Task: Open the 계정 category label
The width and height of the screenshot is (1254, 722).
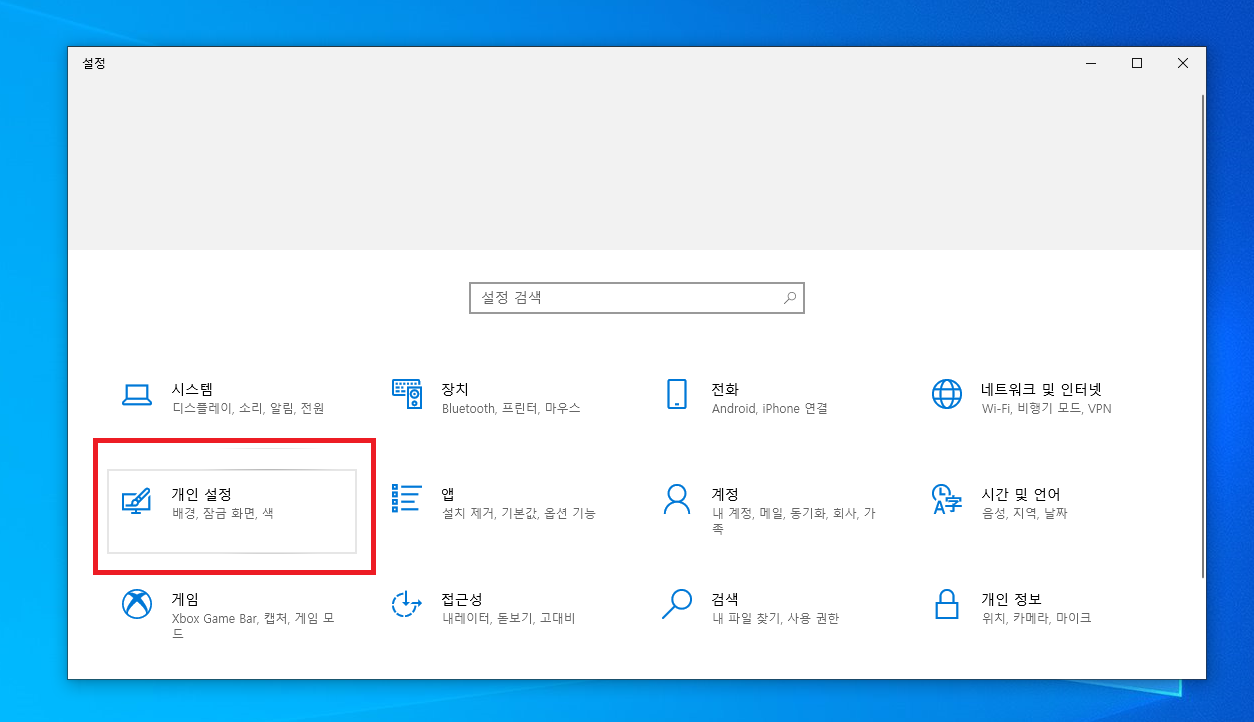Action: pyautogui.click(x=725, y=494)
